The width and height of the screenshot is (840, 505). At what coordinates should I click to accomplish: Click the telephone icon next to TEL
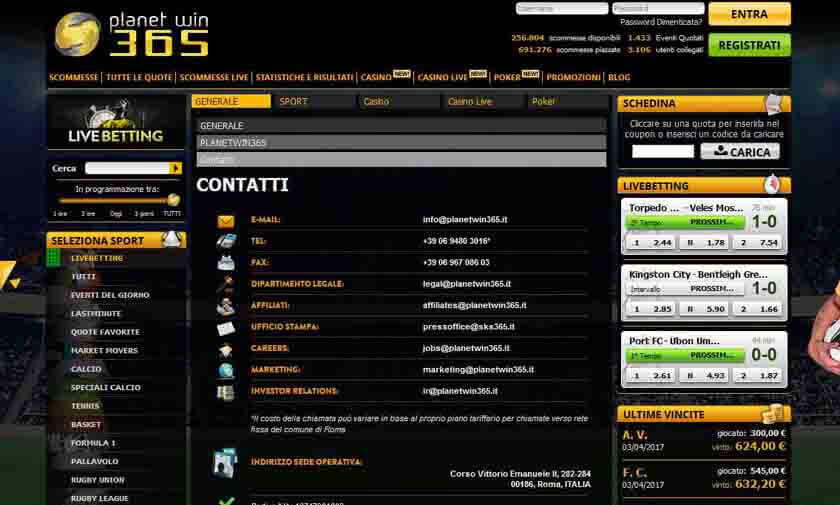point(226,242)
